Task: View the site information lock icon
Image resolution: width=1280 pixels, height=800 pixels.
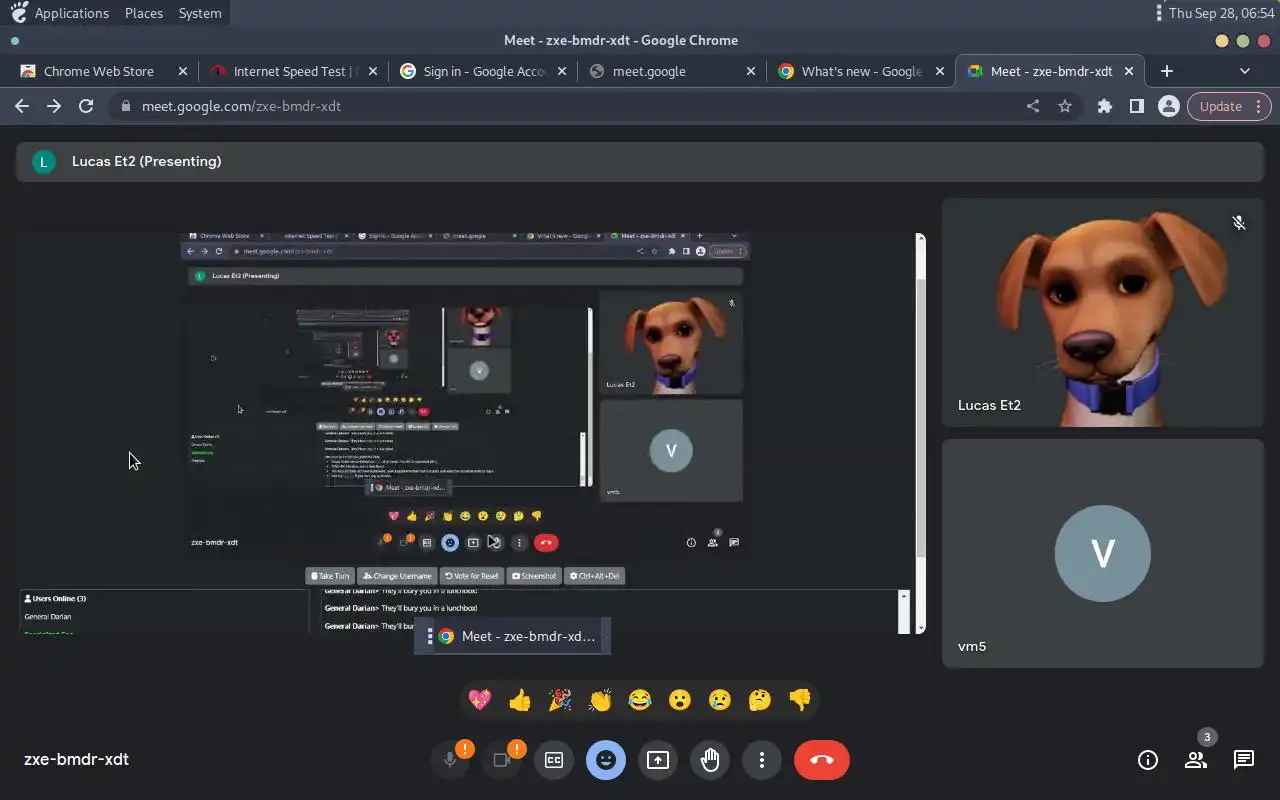Action: click(x=125, y=106)
